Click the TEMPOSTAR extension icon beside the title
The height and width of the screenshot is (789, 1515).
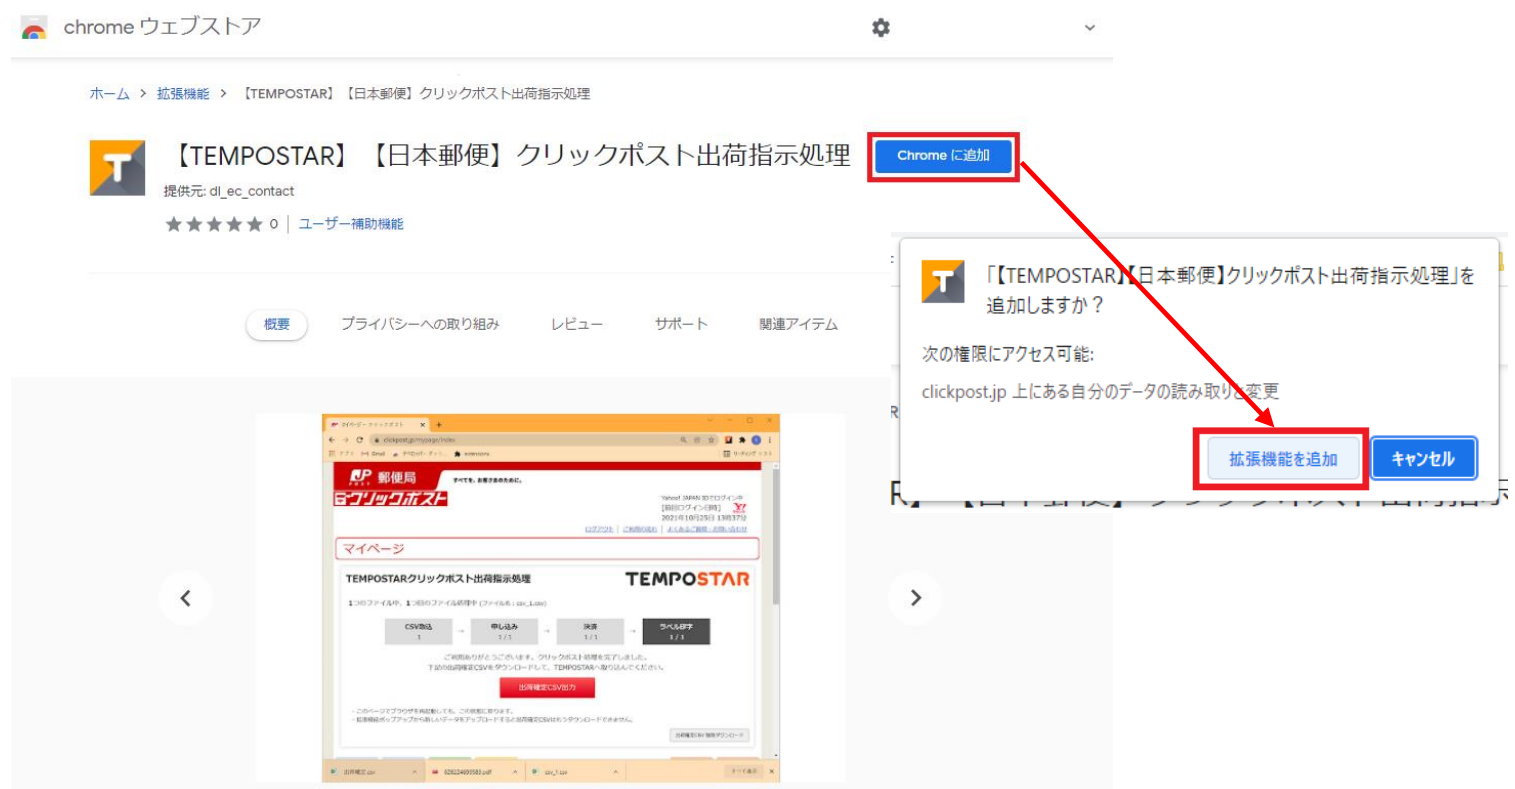point(117,167)
